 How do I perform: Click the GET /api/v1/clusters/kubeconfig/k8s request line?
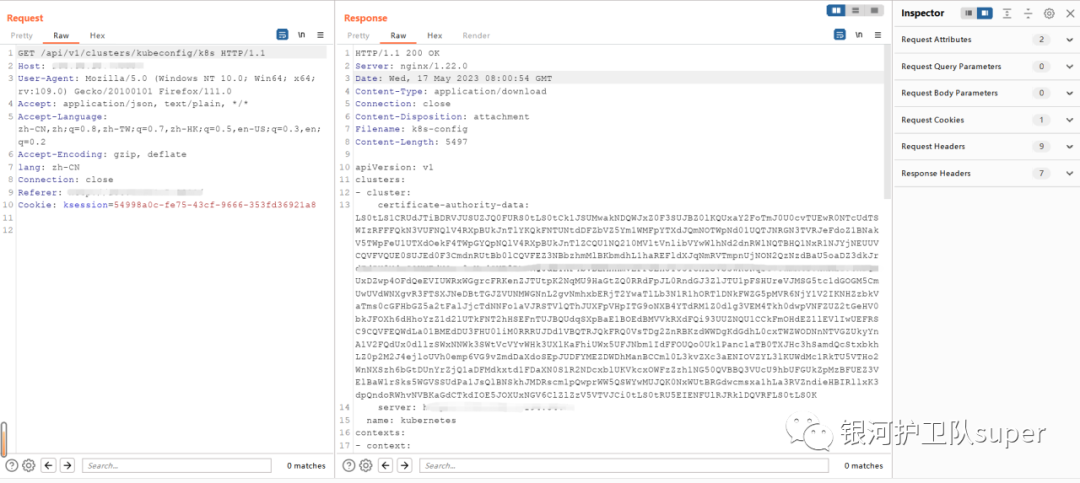pos(142,53)
